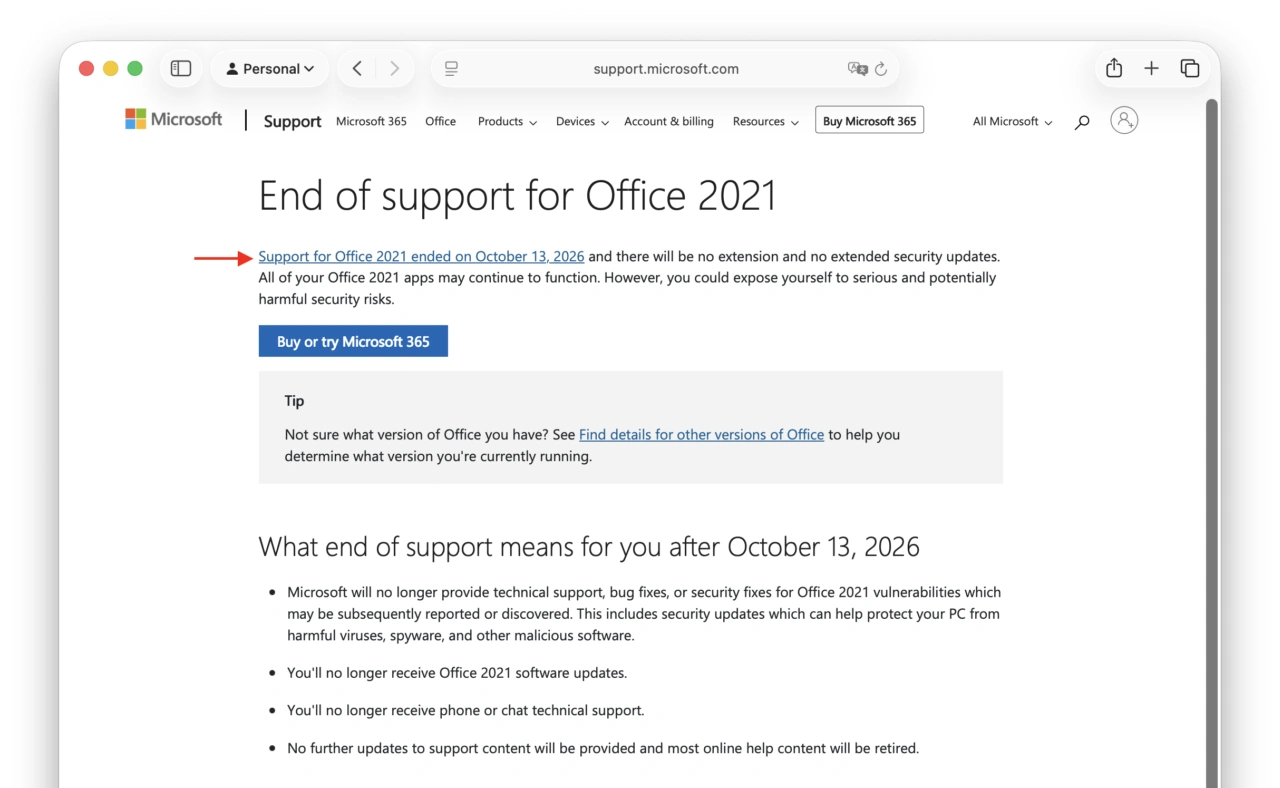Viewport: 1280px width, 788px height.
Task: Open the Personal profile dropdown
Action: click(270, 69)
